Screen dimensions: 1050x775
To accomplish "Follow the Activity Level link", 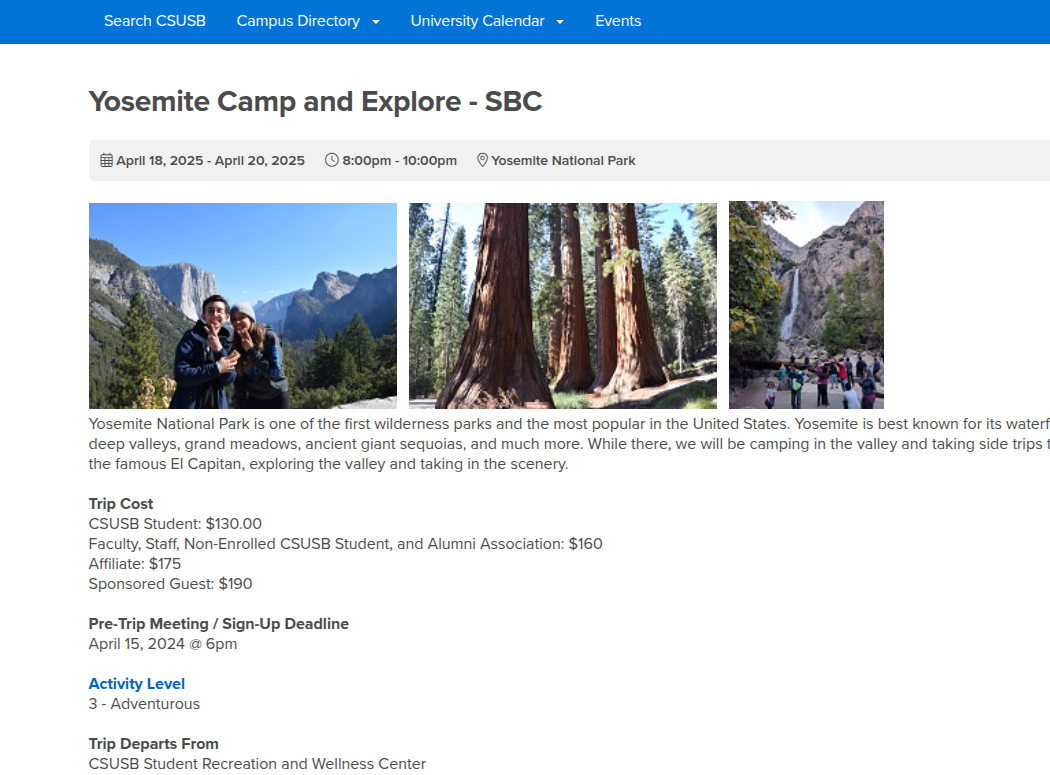I will pos(137,684).
